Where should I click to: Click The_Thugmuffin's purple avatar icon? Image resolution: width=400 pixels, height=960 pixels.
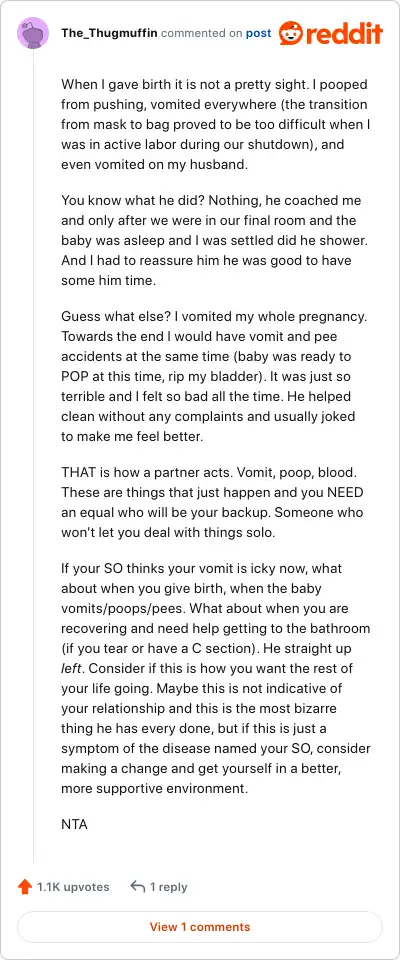coord(33,33)
